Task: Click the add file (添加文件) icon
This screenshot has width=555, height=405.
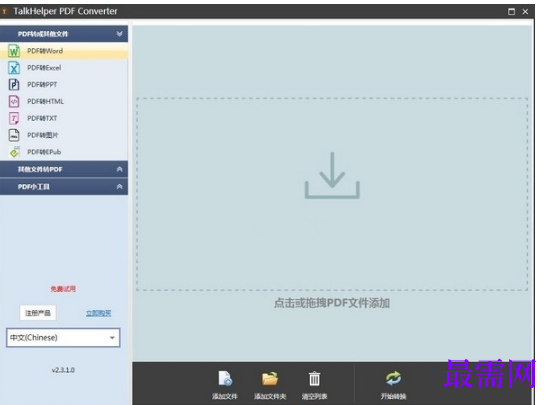Action: click(225, 378)
